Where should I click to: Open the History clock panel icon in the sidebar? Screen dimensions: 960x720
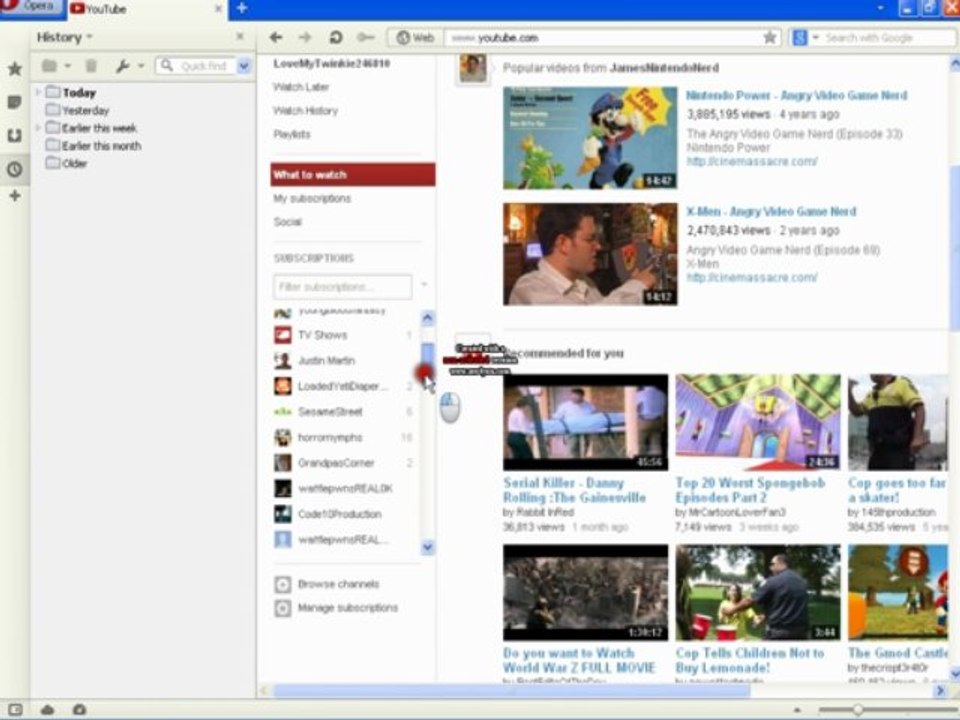point(15,169)
